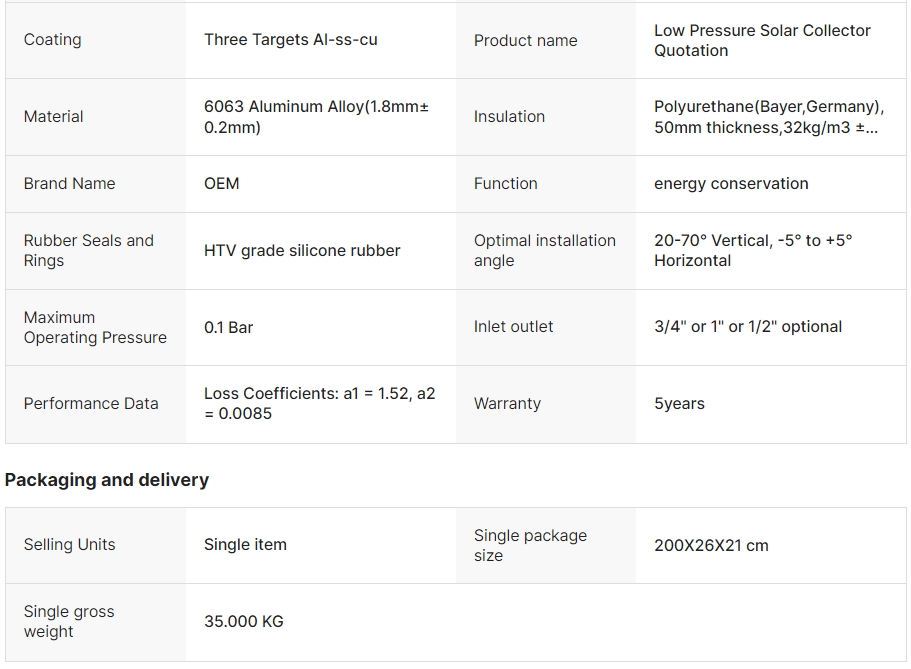Click the '20-70° Vertical' installation angle value
911x669 pixels.
pos(753,251)
